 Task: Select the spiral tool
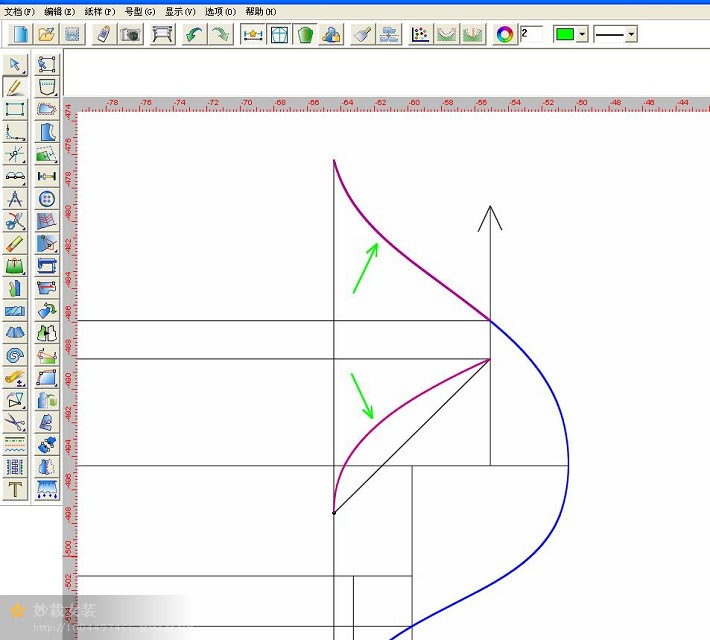point(15,355)
